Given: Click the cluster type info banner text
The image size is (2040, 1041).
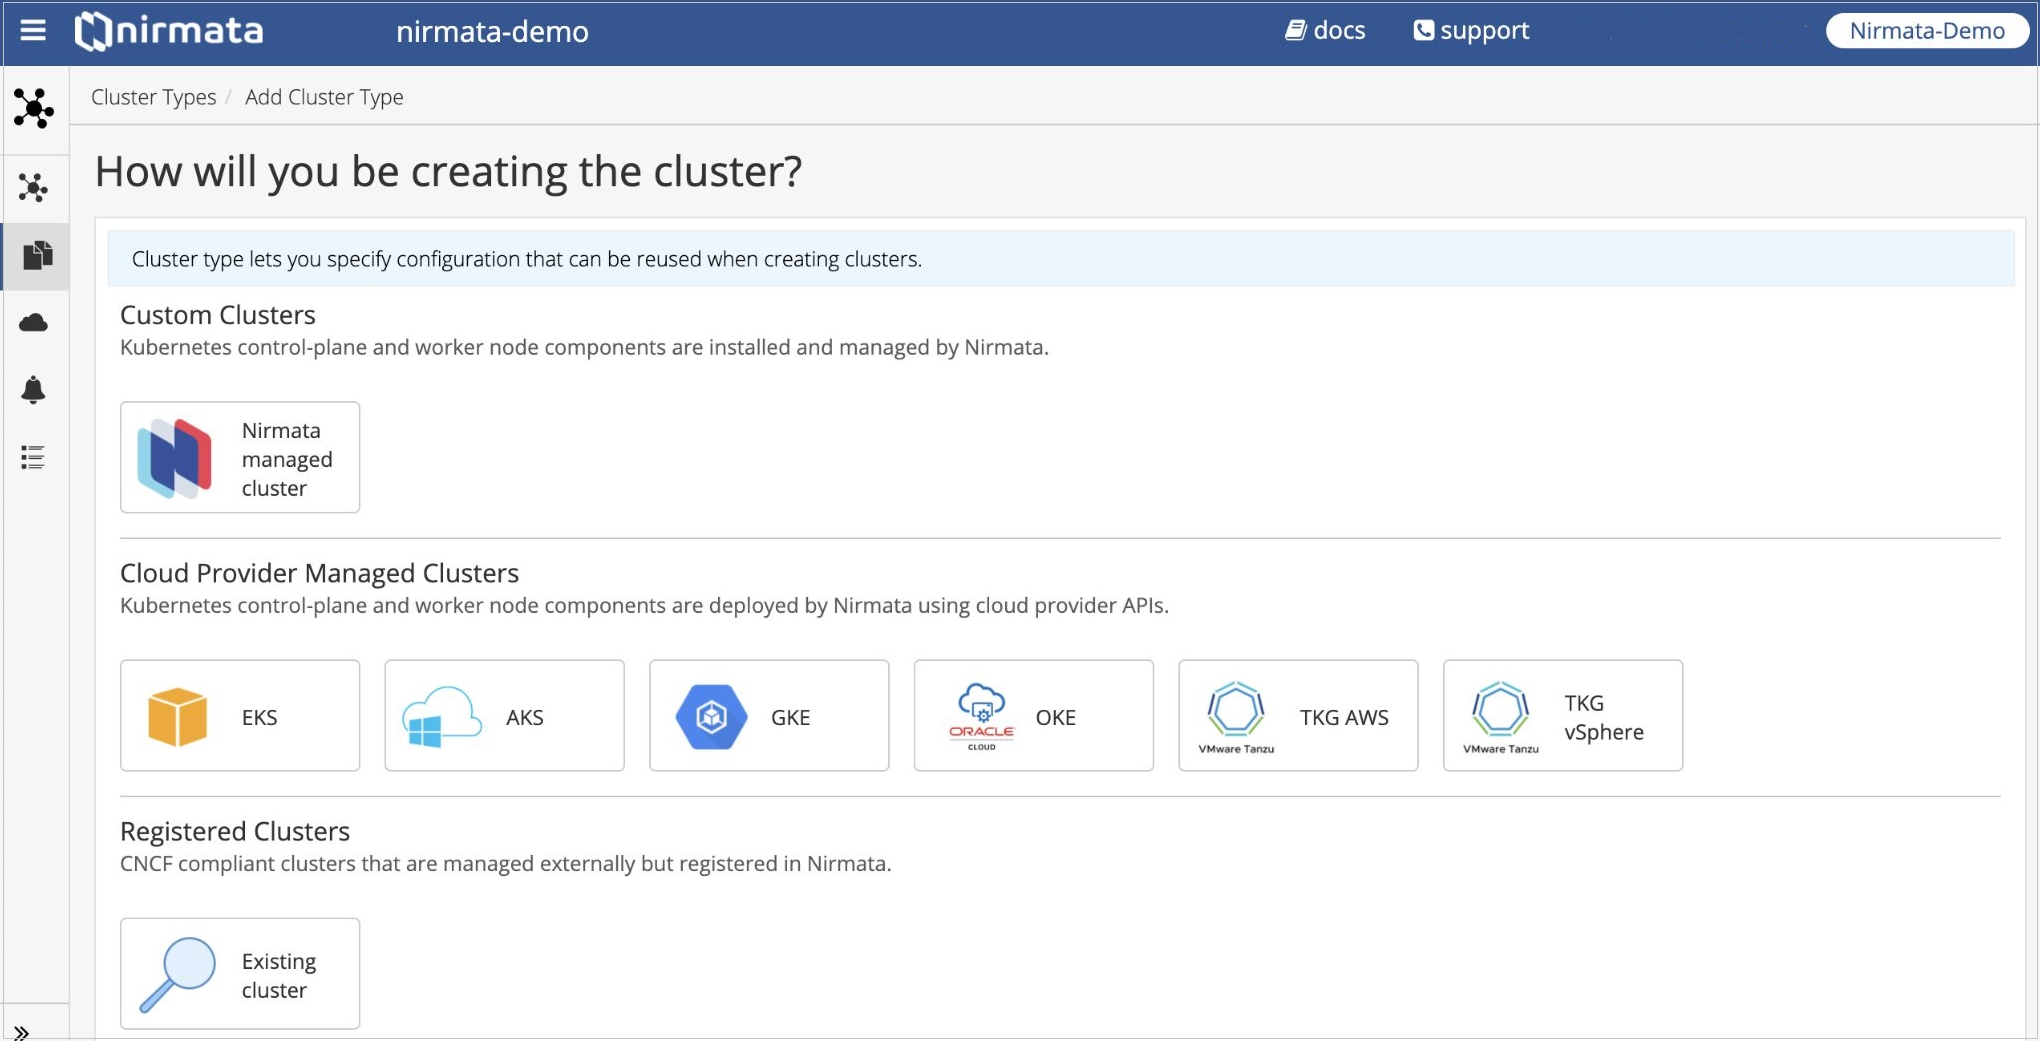Looking at the screenshot, I should 527,259.
